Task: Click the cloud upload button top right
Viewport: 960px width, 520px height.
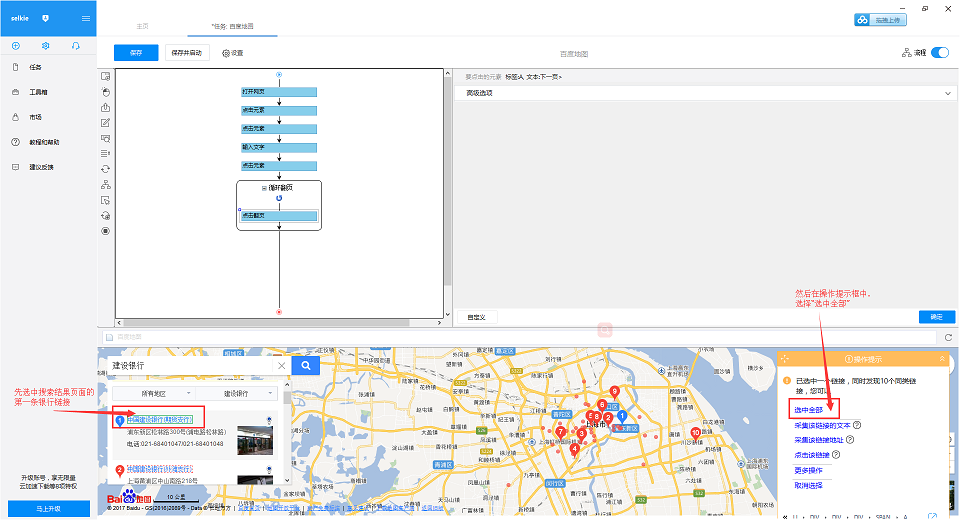Action: coord(880,20)
